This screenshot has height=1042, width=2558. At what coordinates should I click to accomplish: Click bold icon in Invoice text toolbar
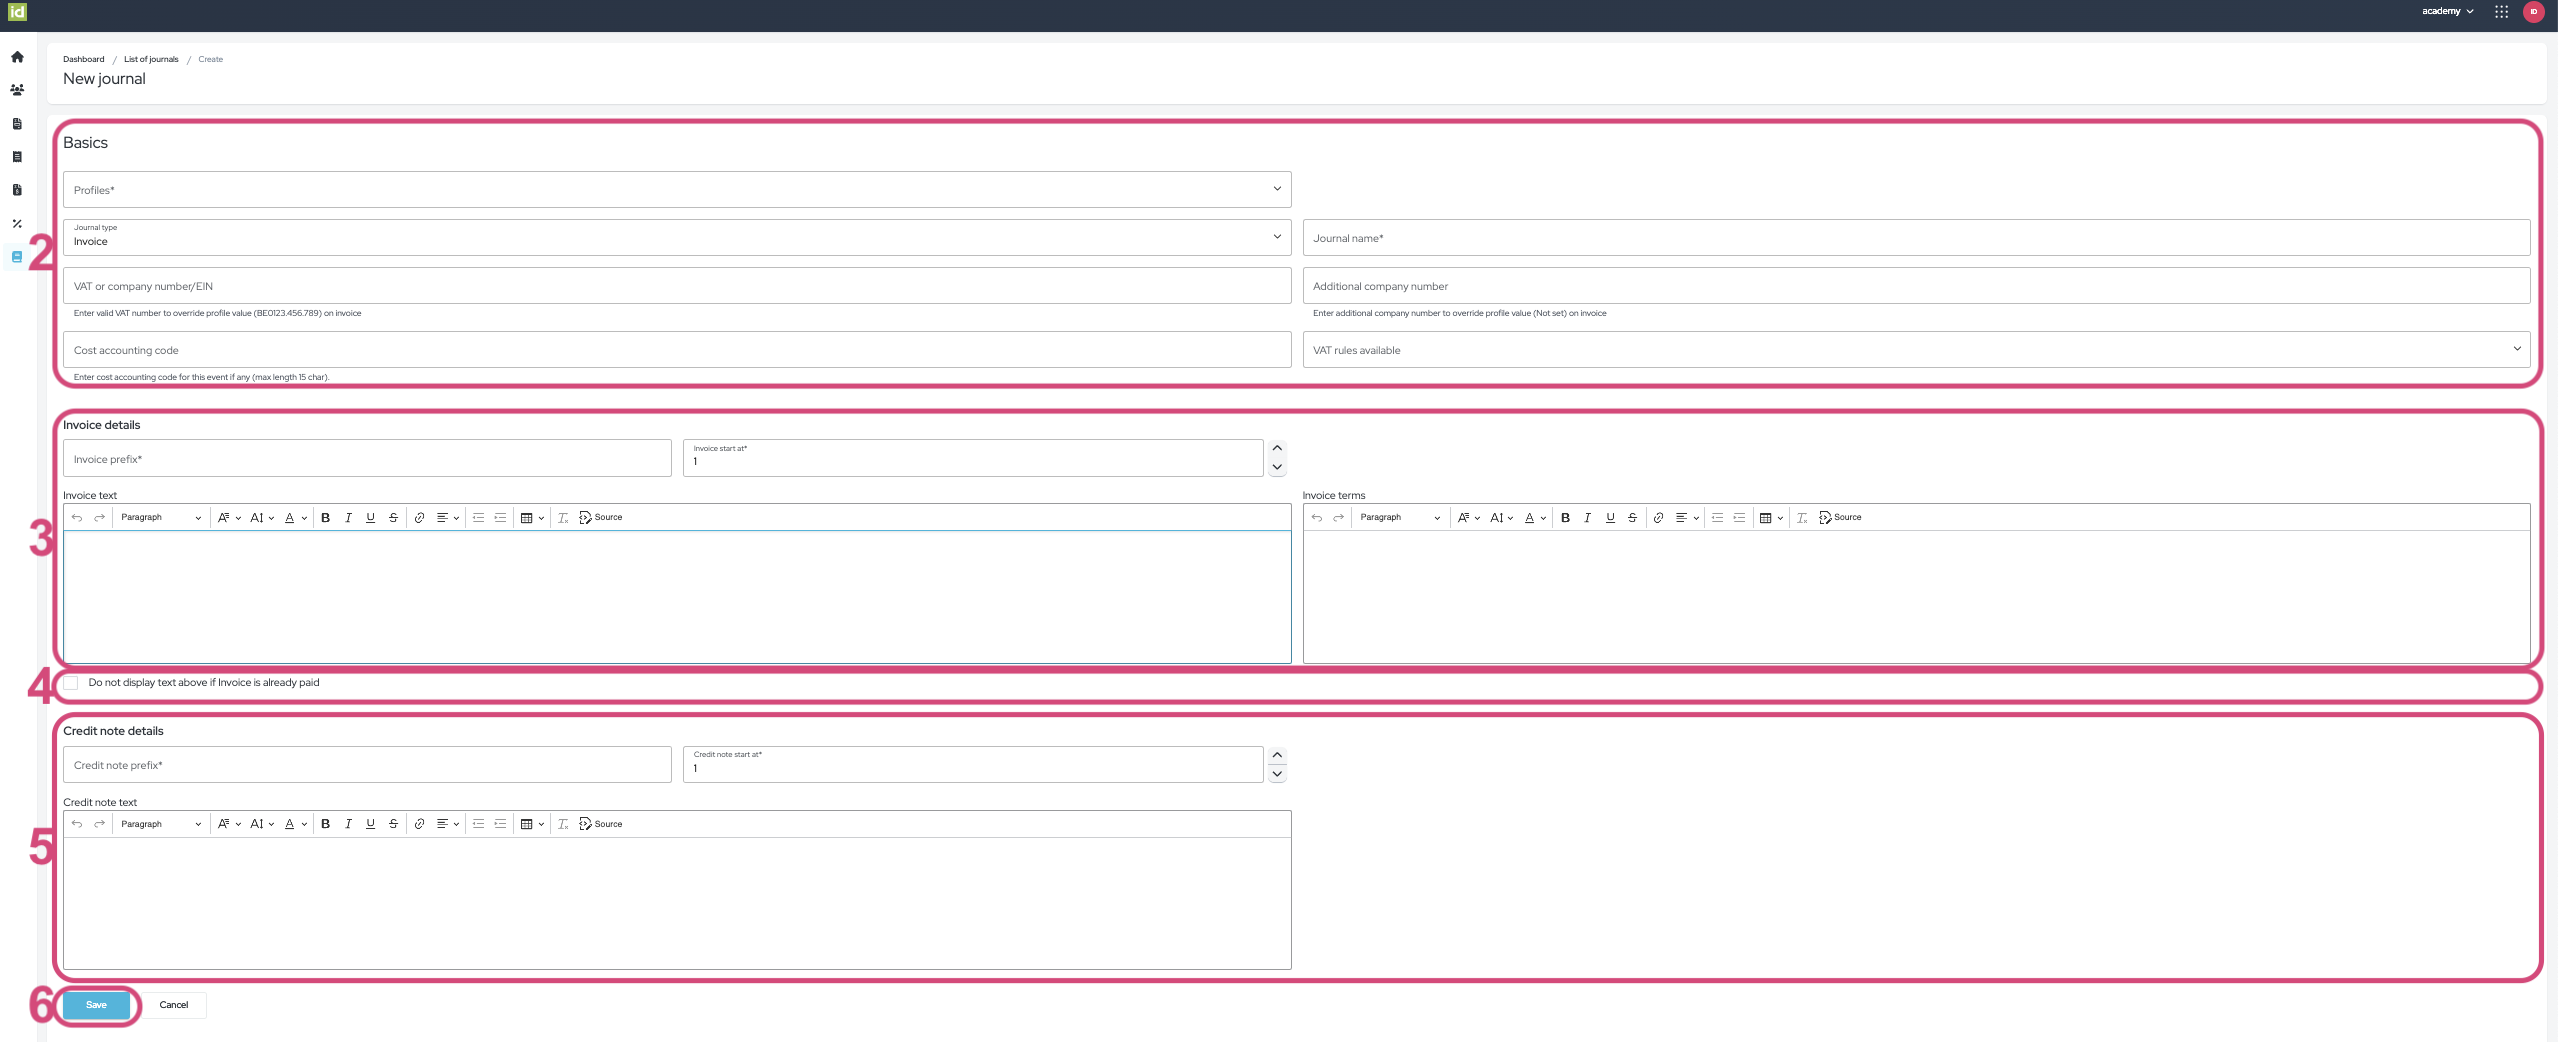tap(325, 518)
